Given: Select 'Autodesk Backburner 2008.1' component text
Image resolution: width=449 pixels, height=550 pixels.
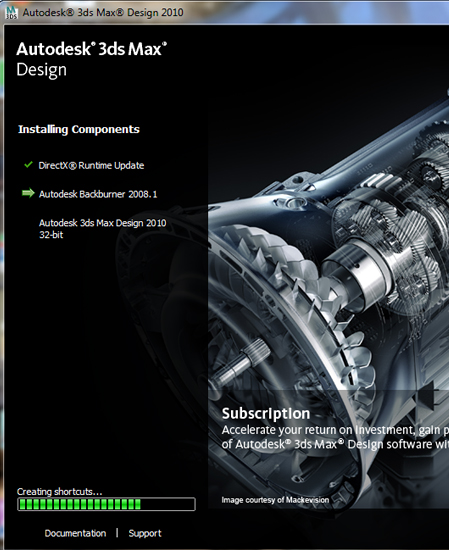Looking at the screenshot, I should pyautogui.click(x=98, y=194).
